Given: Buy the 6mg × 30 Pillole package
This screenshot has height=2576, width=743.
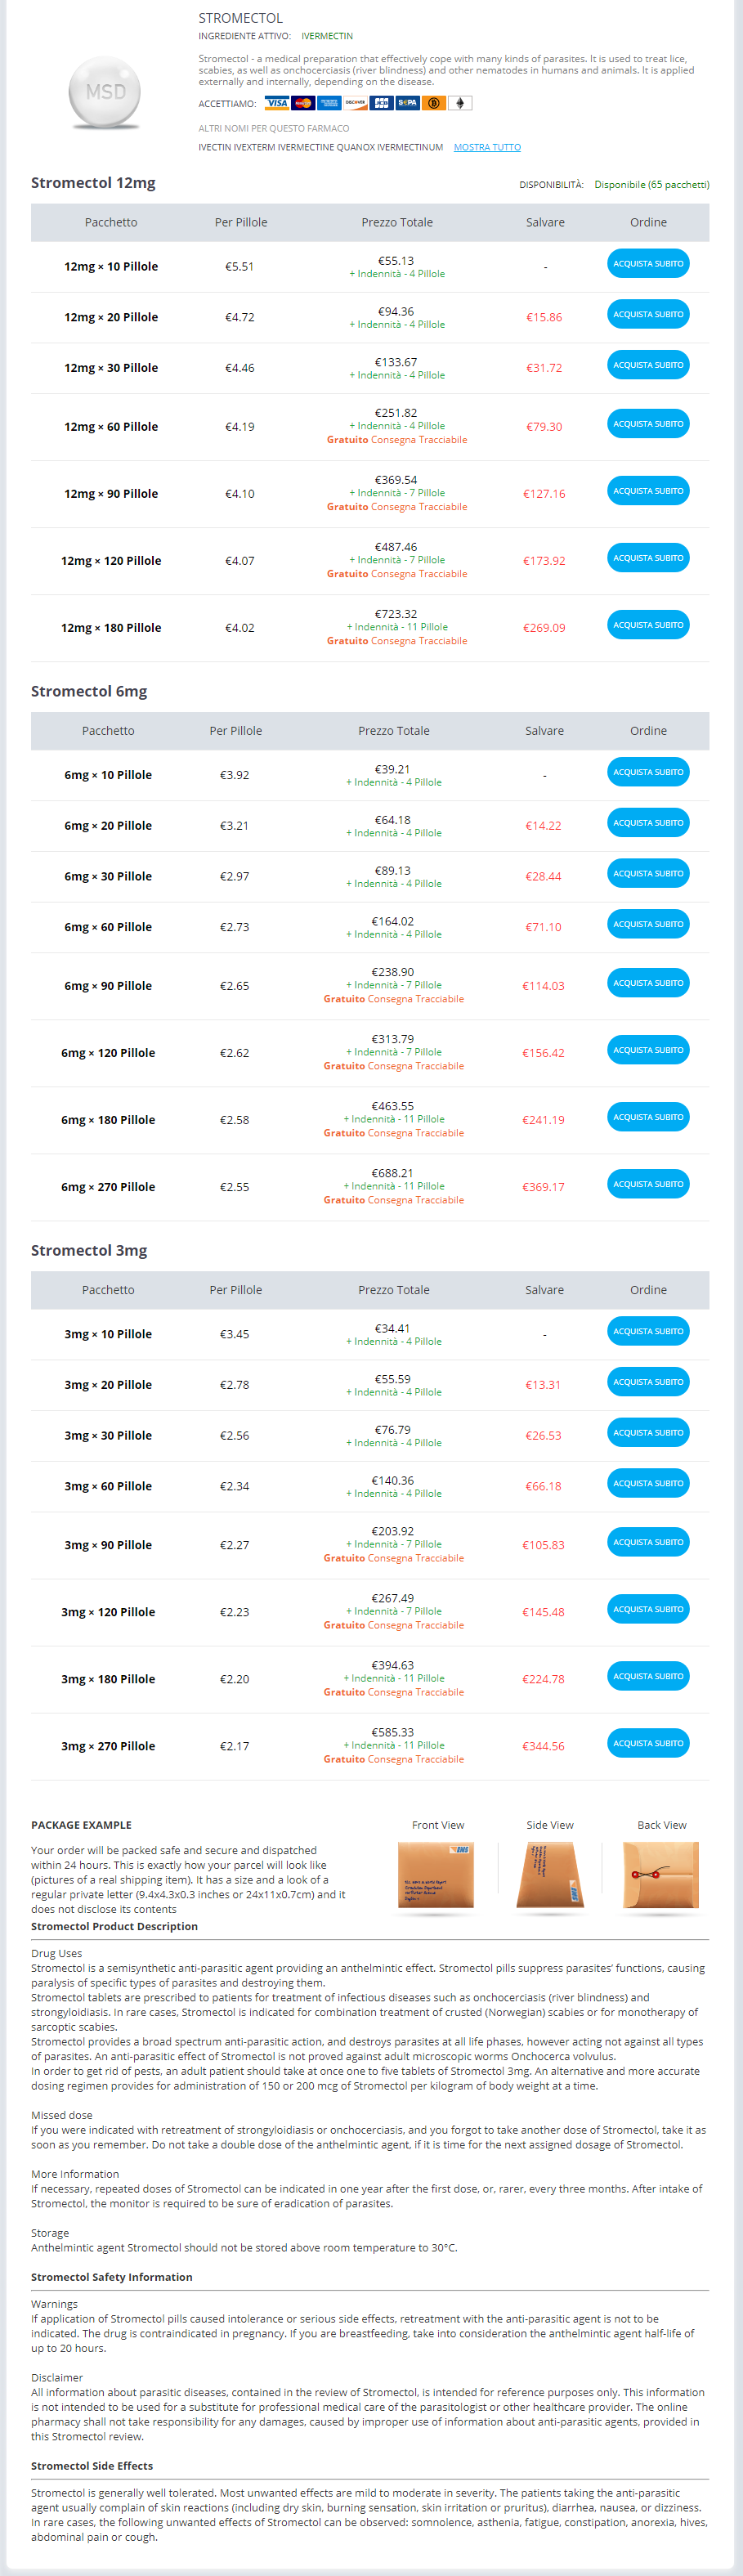Looking at the screenshot, I should coord(648,874).
